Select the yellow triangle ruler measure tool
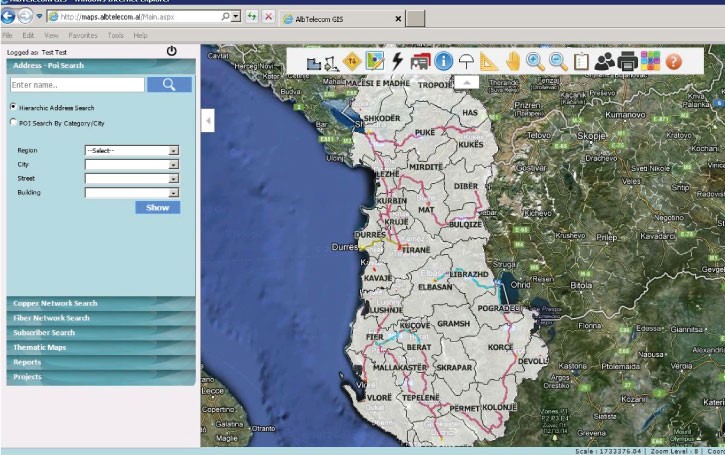Viewport: 725px width, 455px height. pyautogui.click(x=489, y=61)
